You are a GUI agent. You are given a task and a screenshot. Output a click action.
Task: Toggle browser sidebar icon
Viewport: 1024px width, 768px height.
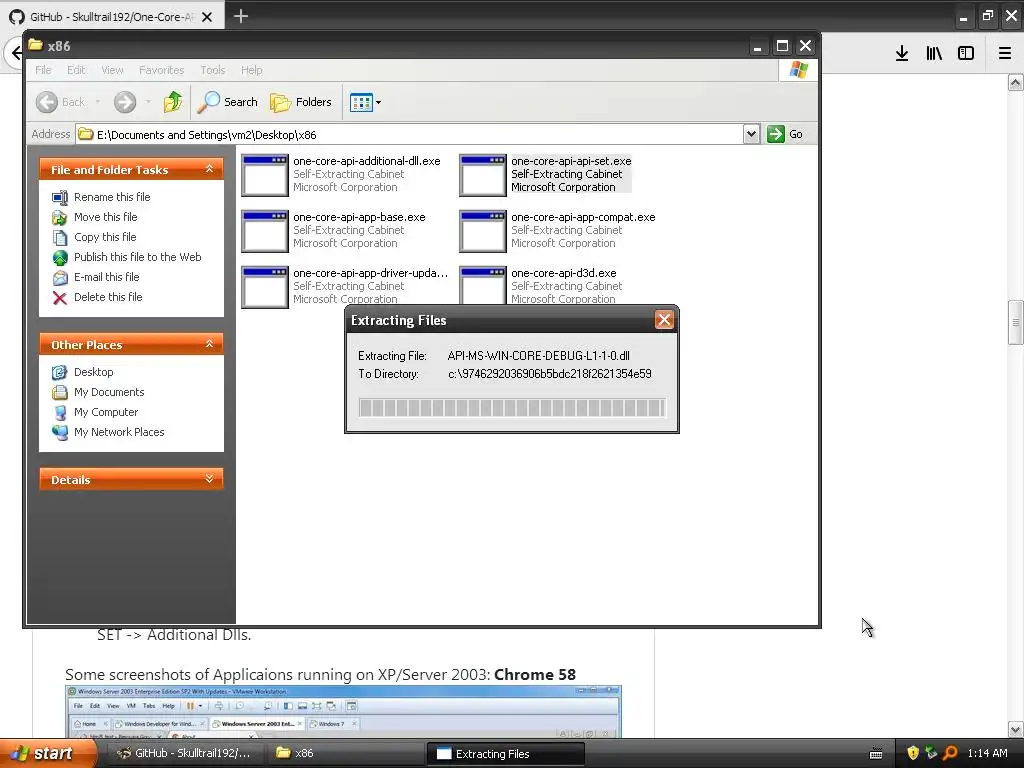coord(966,53)
